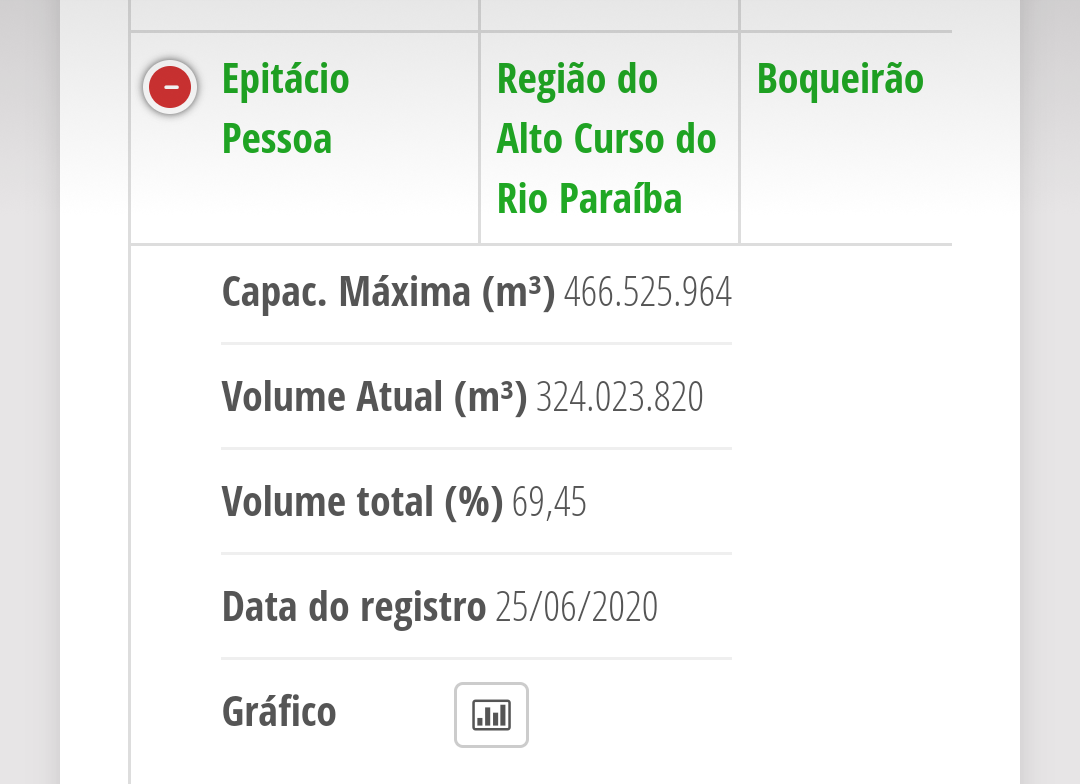The image size is (1080, 784).
Task: Select the Região do Alto Curso do Rio Paraíba cell
Action: [610, 138]
